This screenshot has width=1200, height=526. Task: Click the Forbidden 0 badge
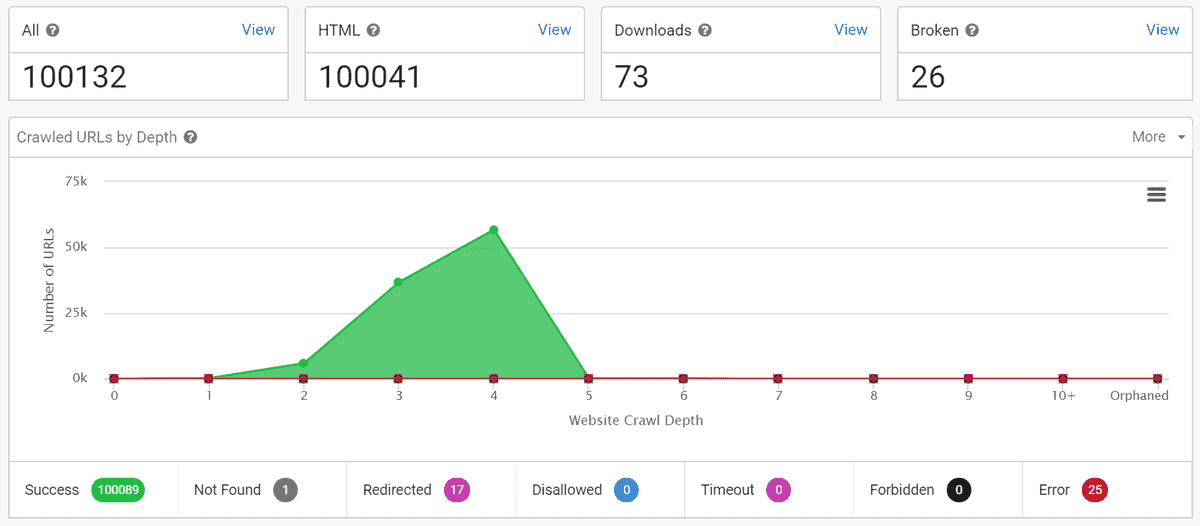point(958,490)
